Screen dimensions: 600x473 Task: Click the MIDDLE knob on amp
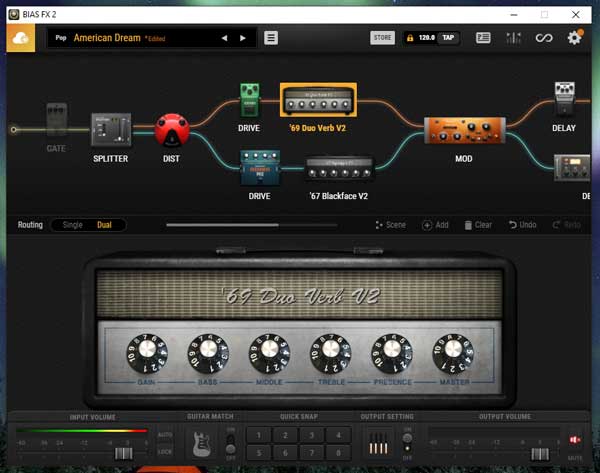[x=269, y=353]
